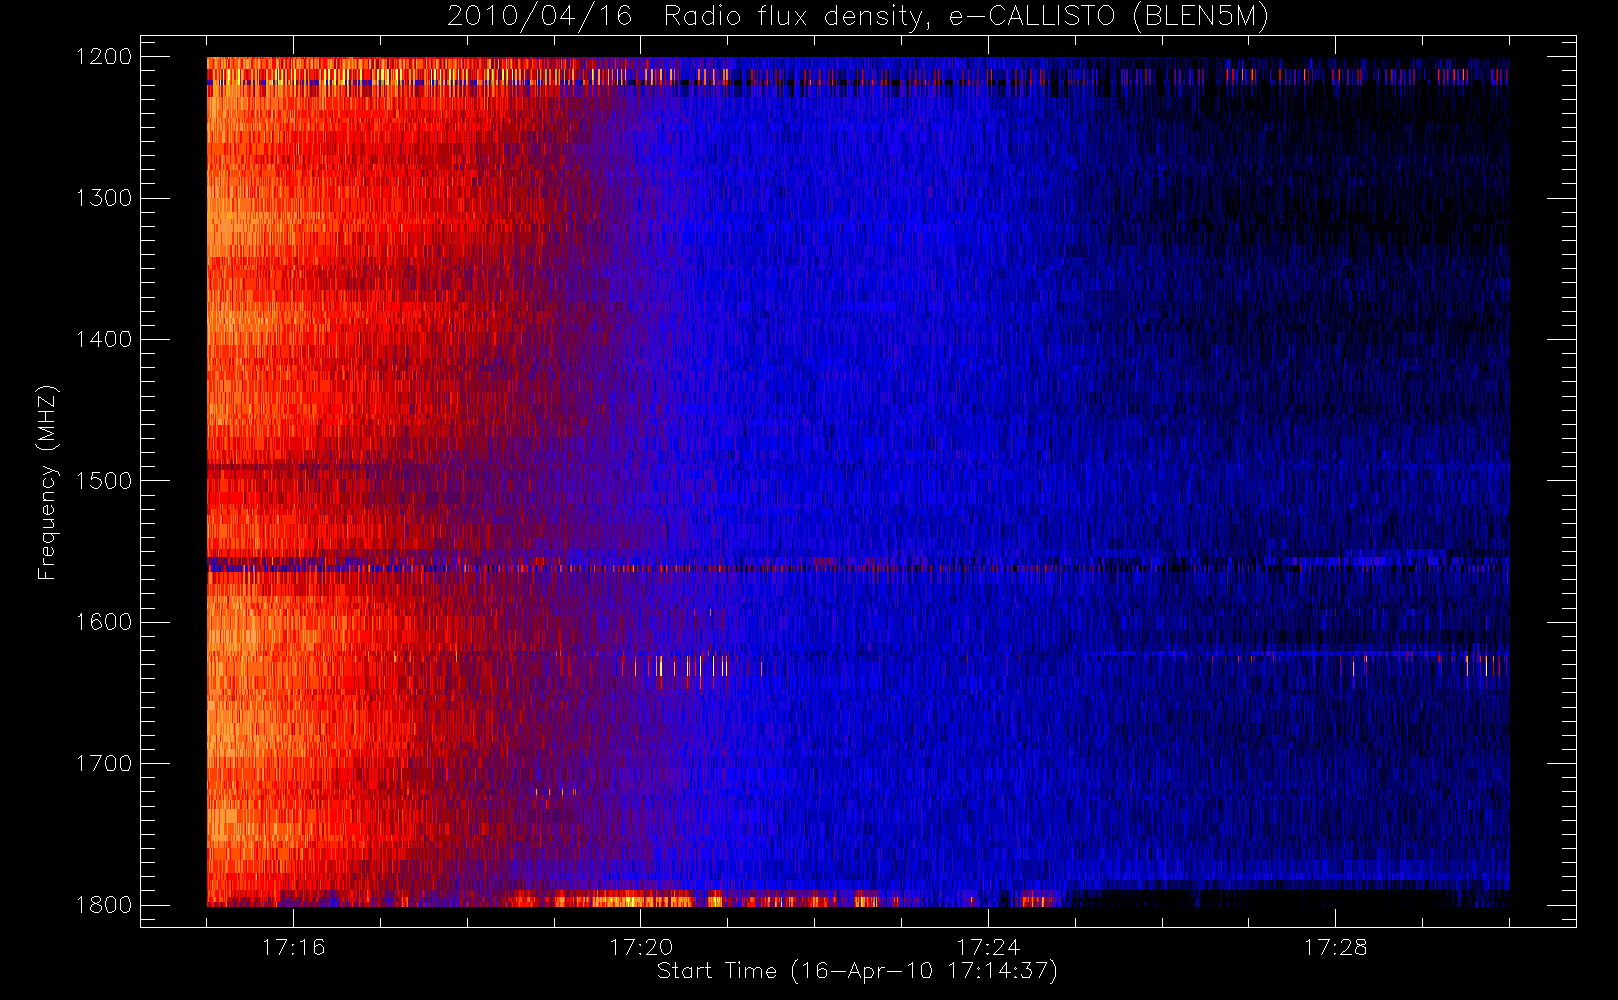Click the date '2010/04/16' in the title
The image size is (1618, 1000).
pyautogui.click(x=539, y=17)
